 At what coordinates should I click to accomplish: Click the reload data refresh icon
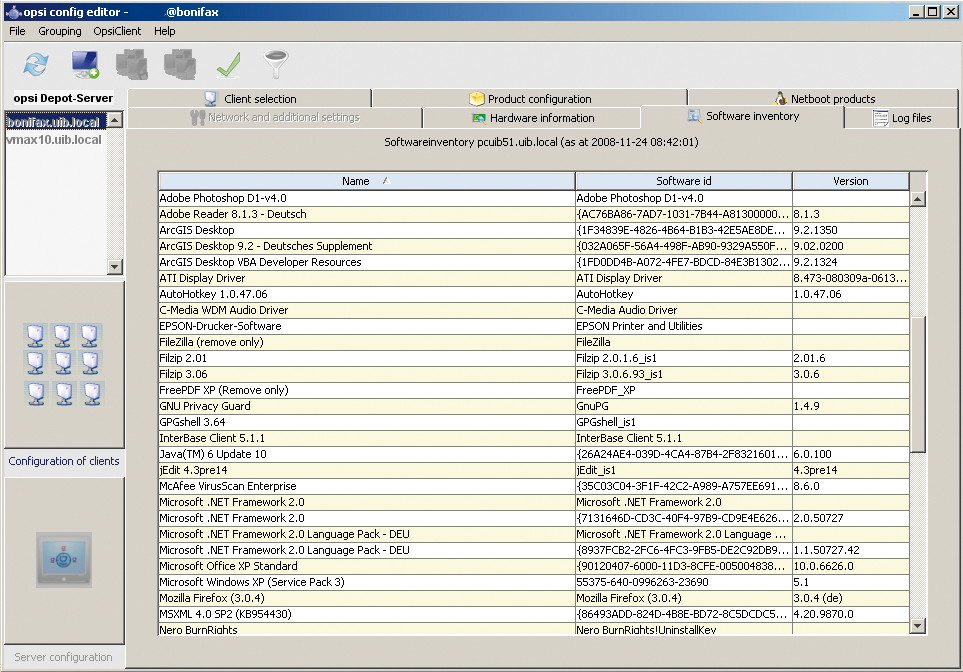36,64
